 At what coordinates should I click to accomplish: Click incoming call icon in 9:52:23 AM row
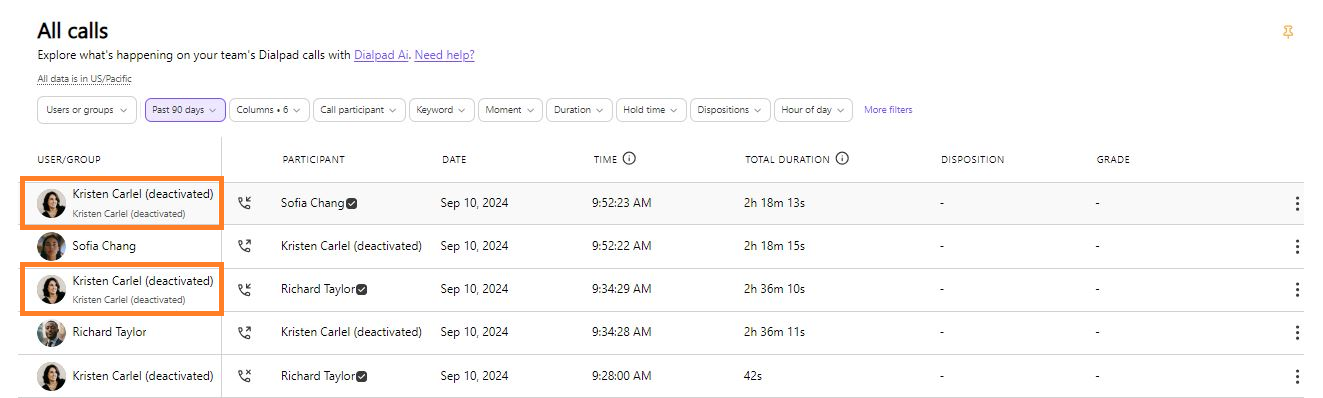(244, 203)
